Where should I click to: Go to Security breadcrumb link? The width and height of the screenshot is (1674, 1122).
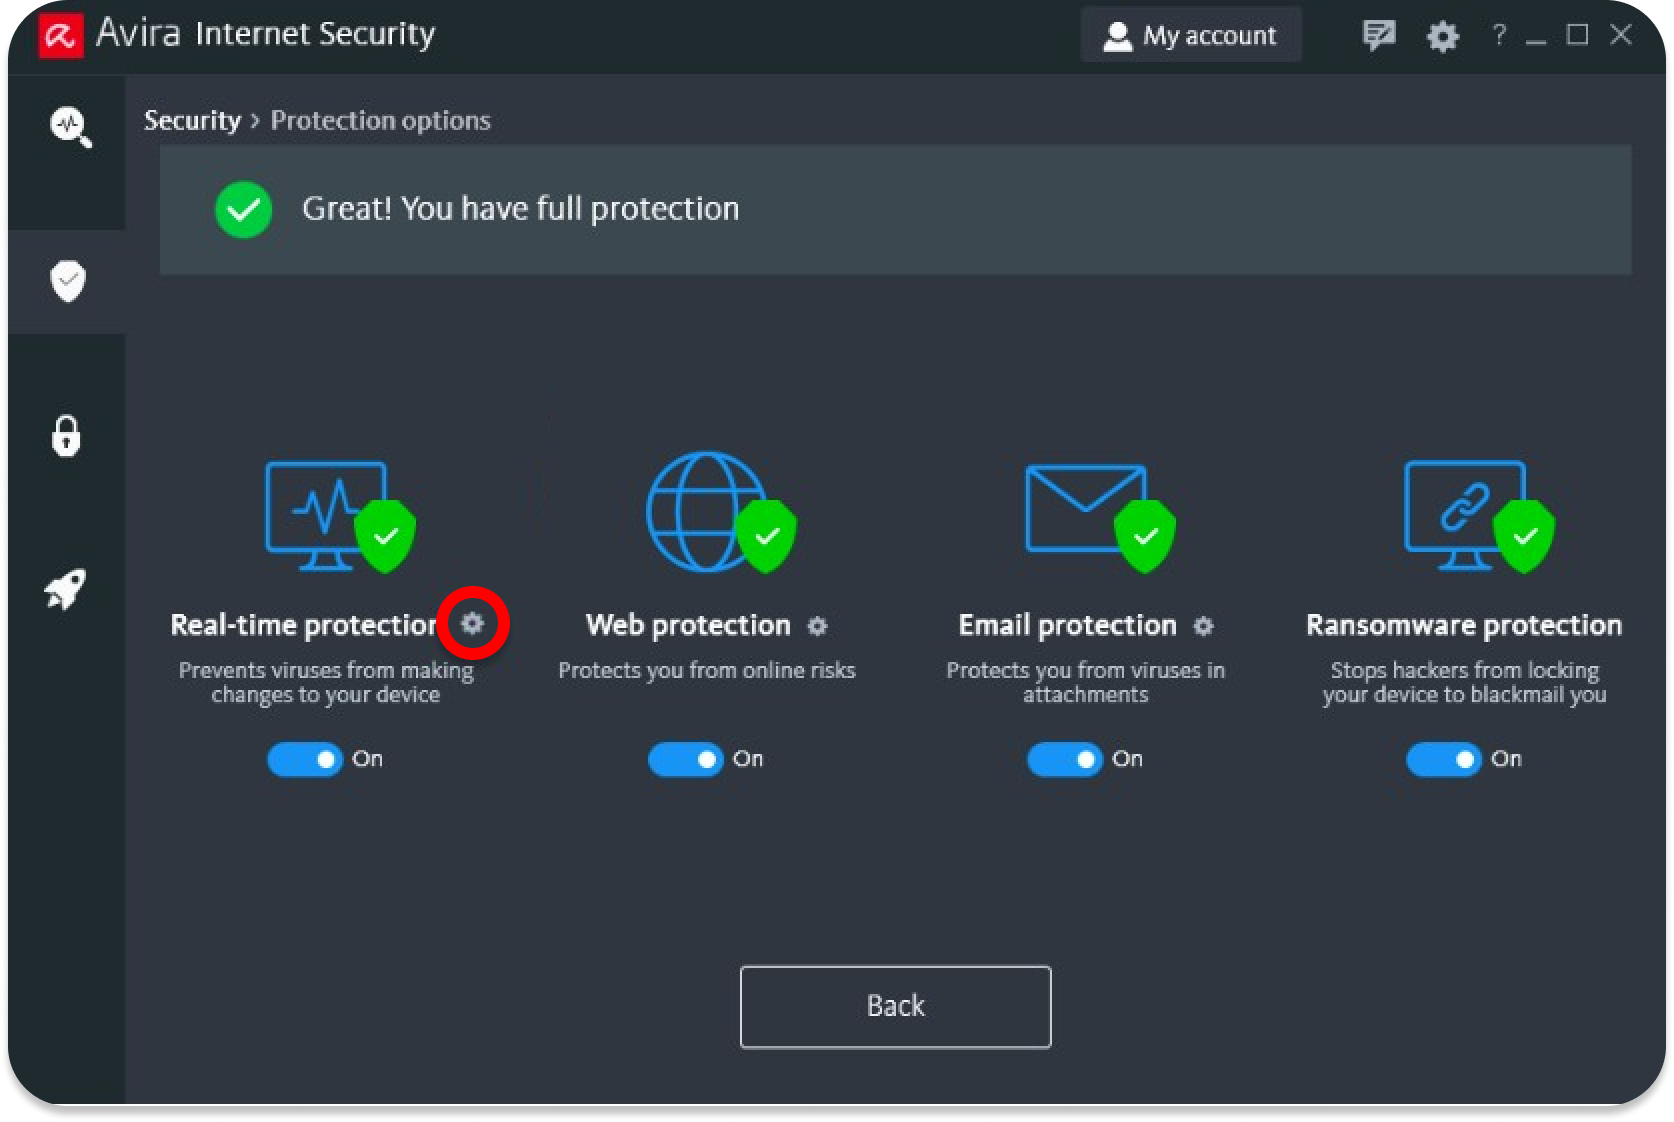[x=192, y=120]
